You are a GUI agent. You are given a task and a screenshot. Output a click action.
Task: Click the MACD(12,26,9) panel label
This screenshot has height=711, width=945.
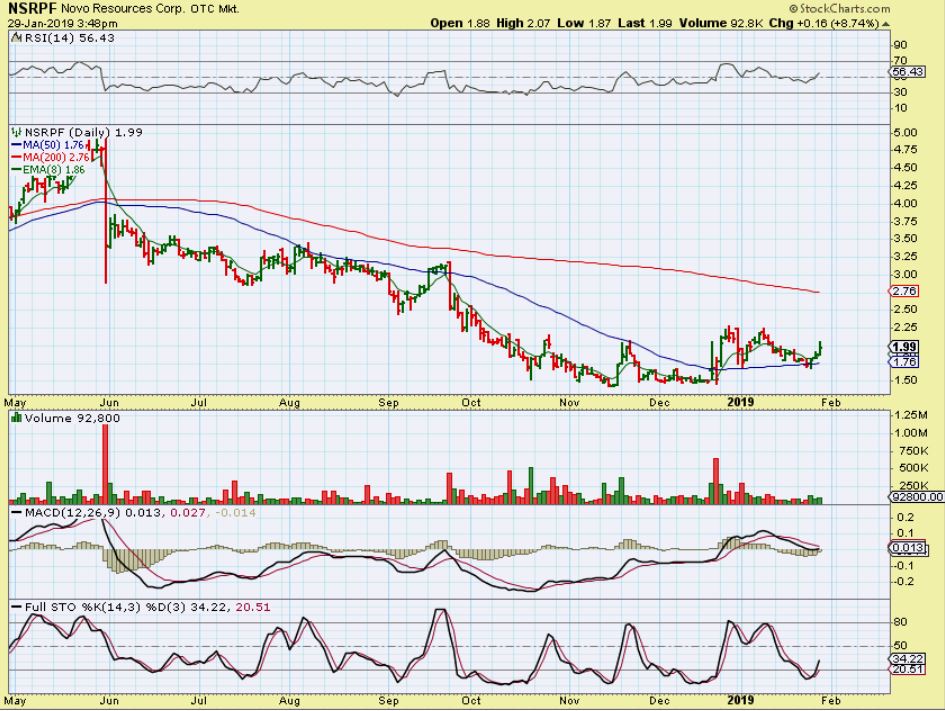(x=73, y=513)
